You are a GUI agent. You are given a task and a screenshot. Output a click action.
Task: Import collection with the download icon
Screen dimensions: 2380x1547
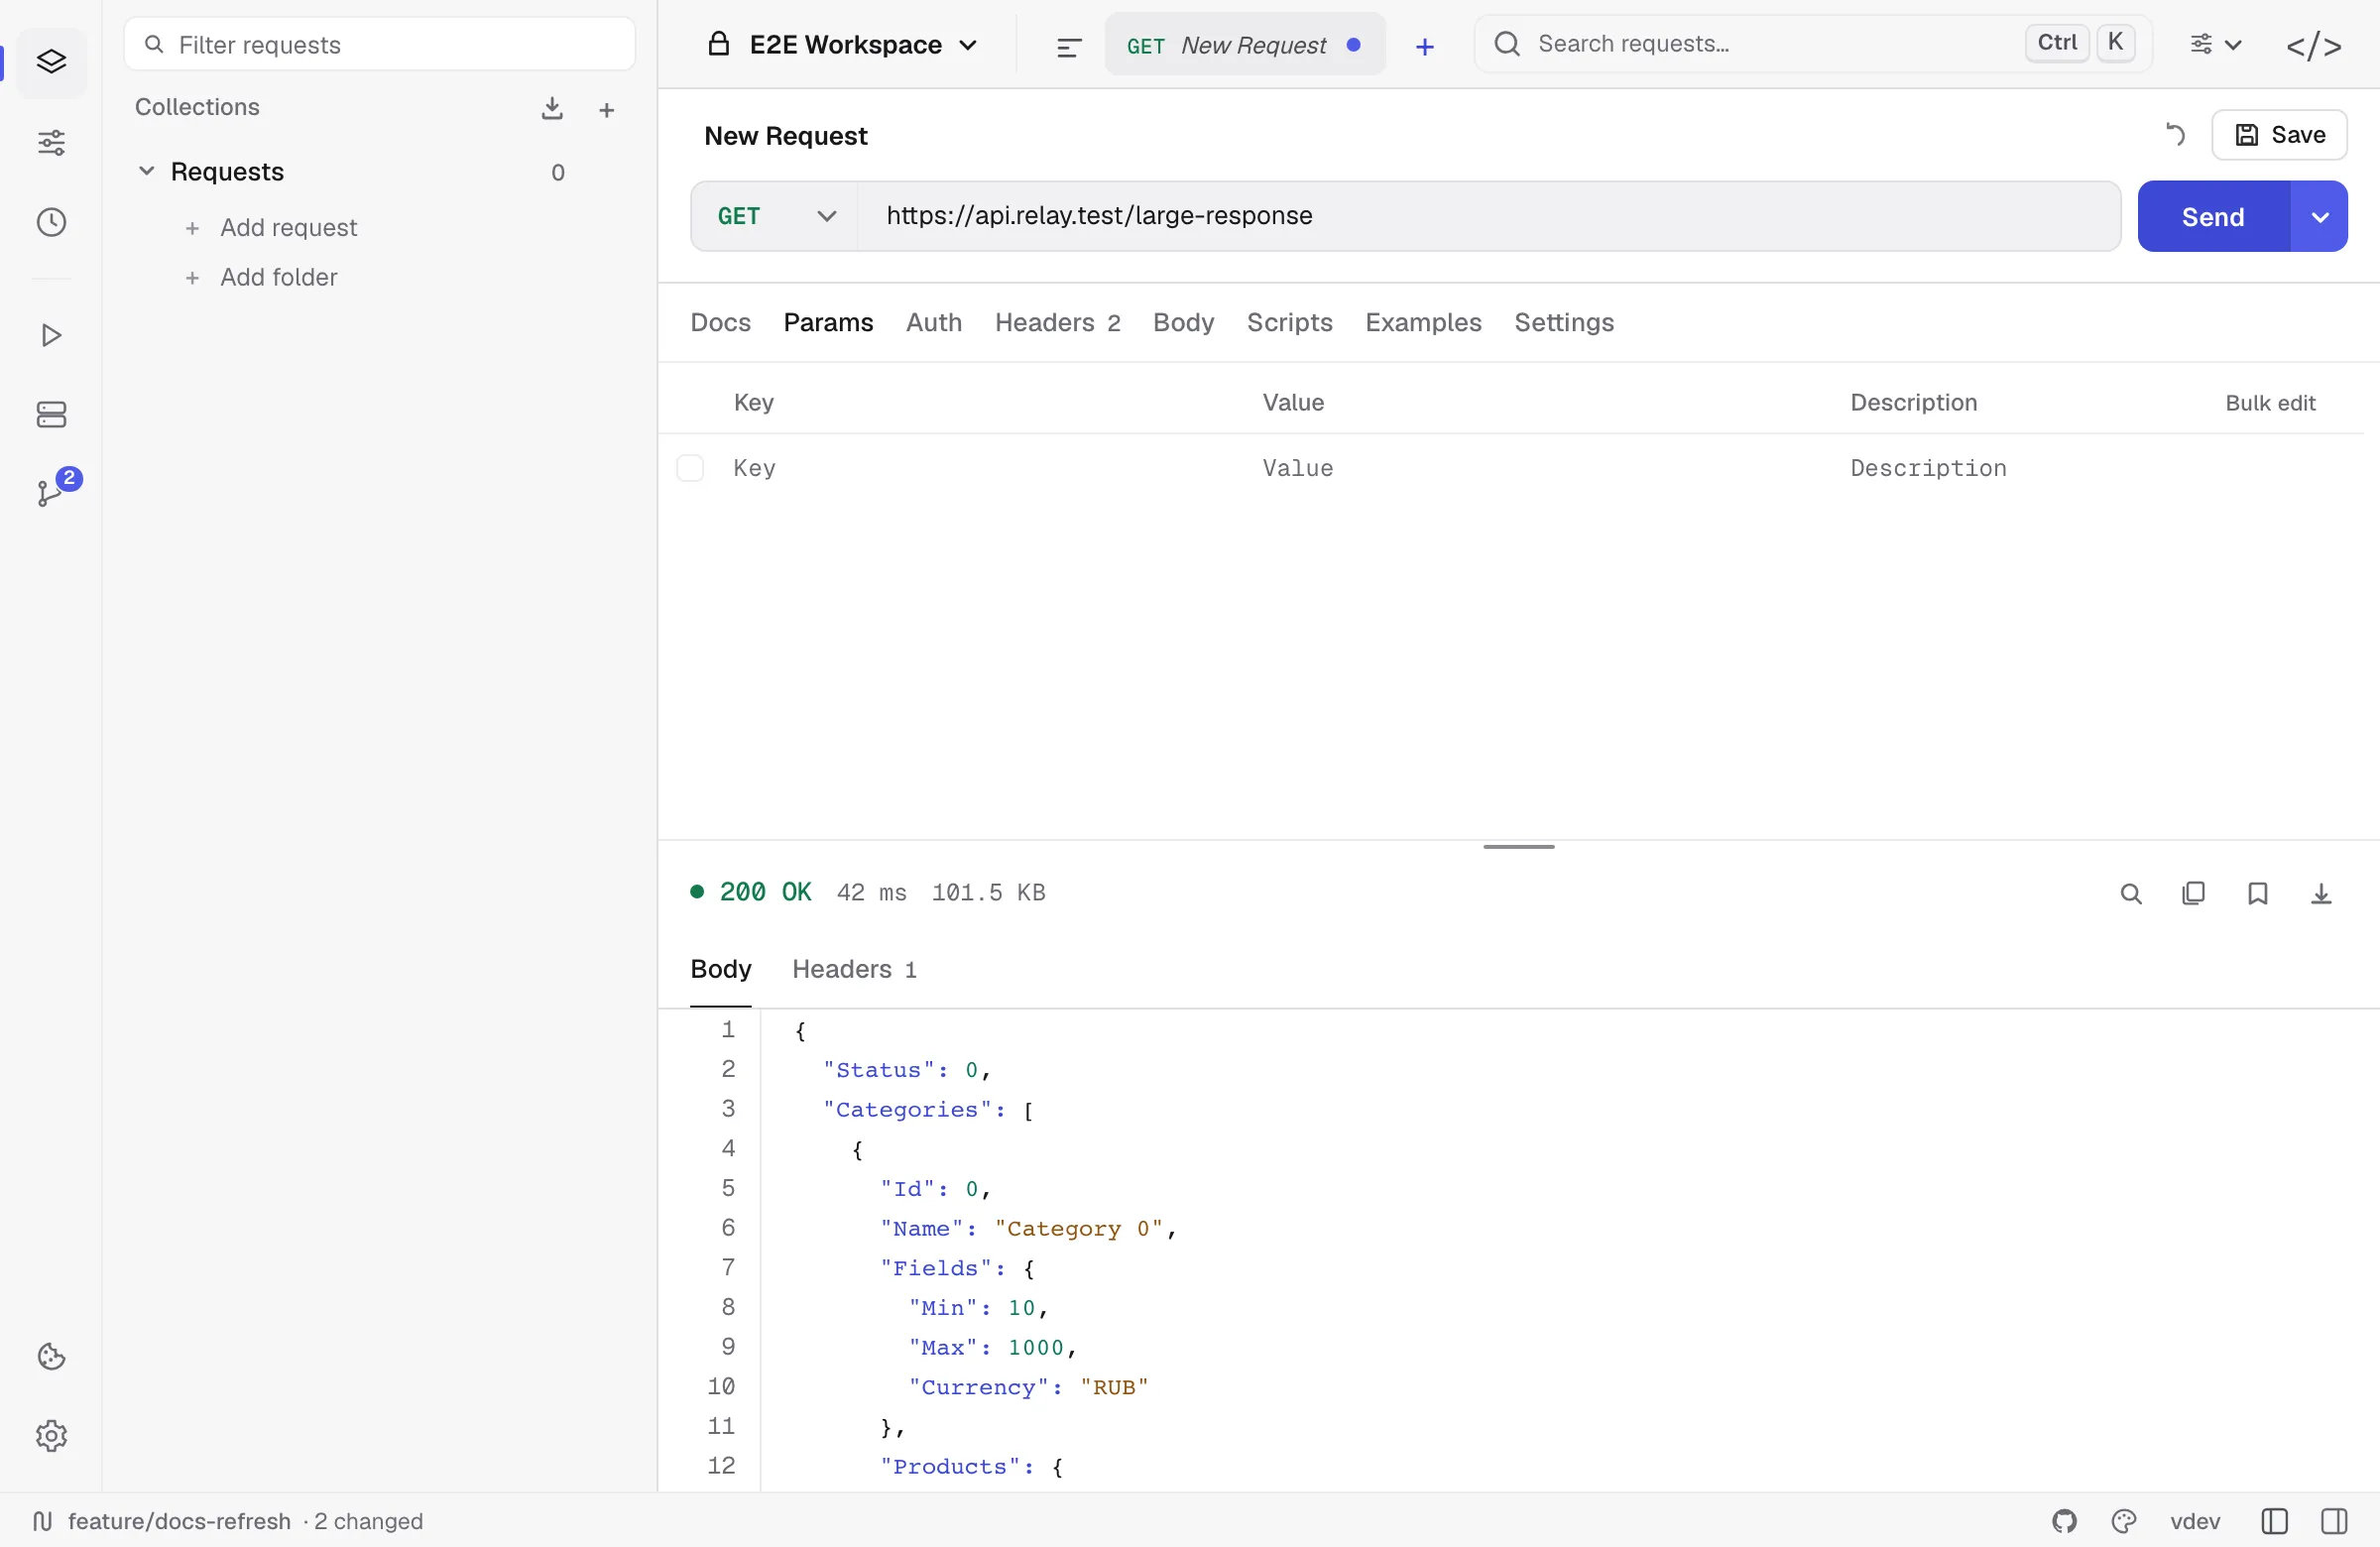[x=552, y=108]
